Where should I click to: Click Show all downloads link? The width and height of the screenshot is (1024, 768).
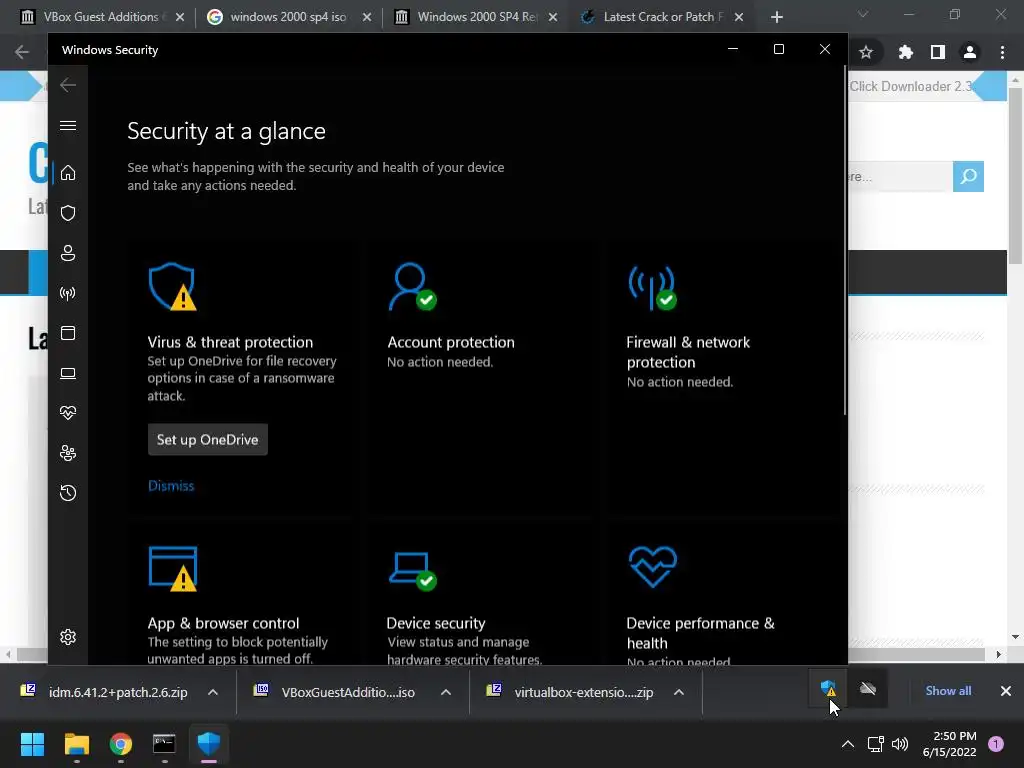point(948,691)
